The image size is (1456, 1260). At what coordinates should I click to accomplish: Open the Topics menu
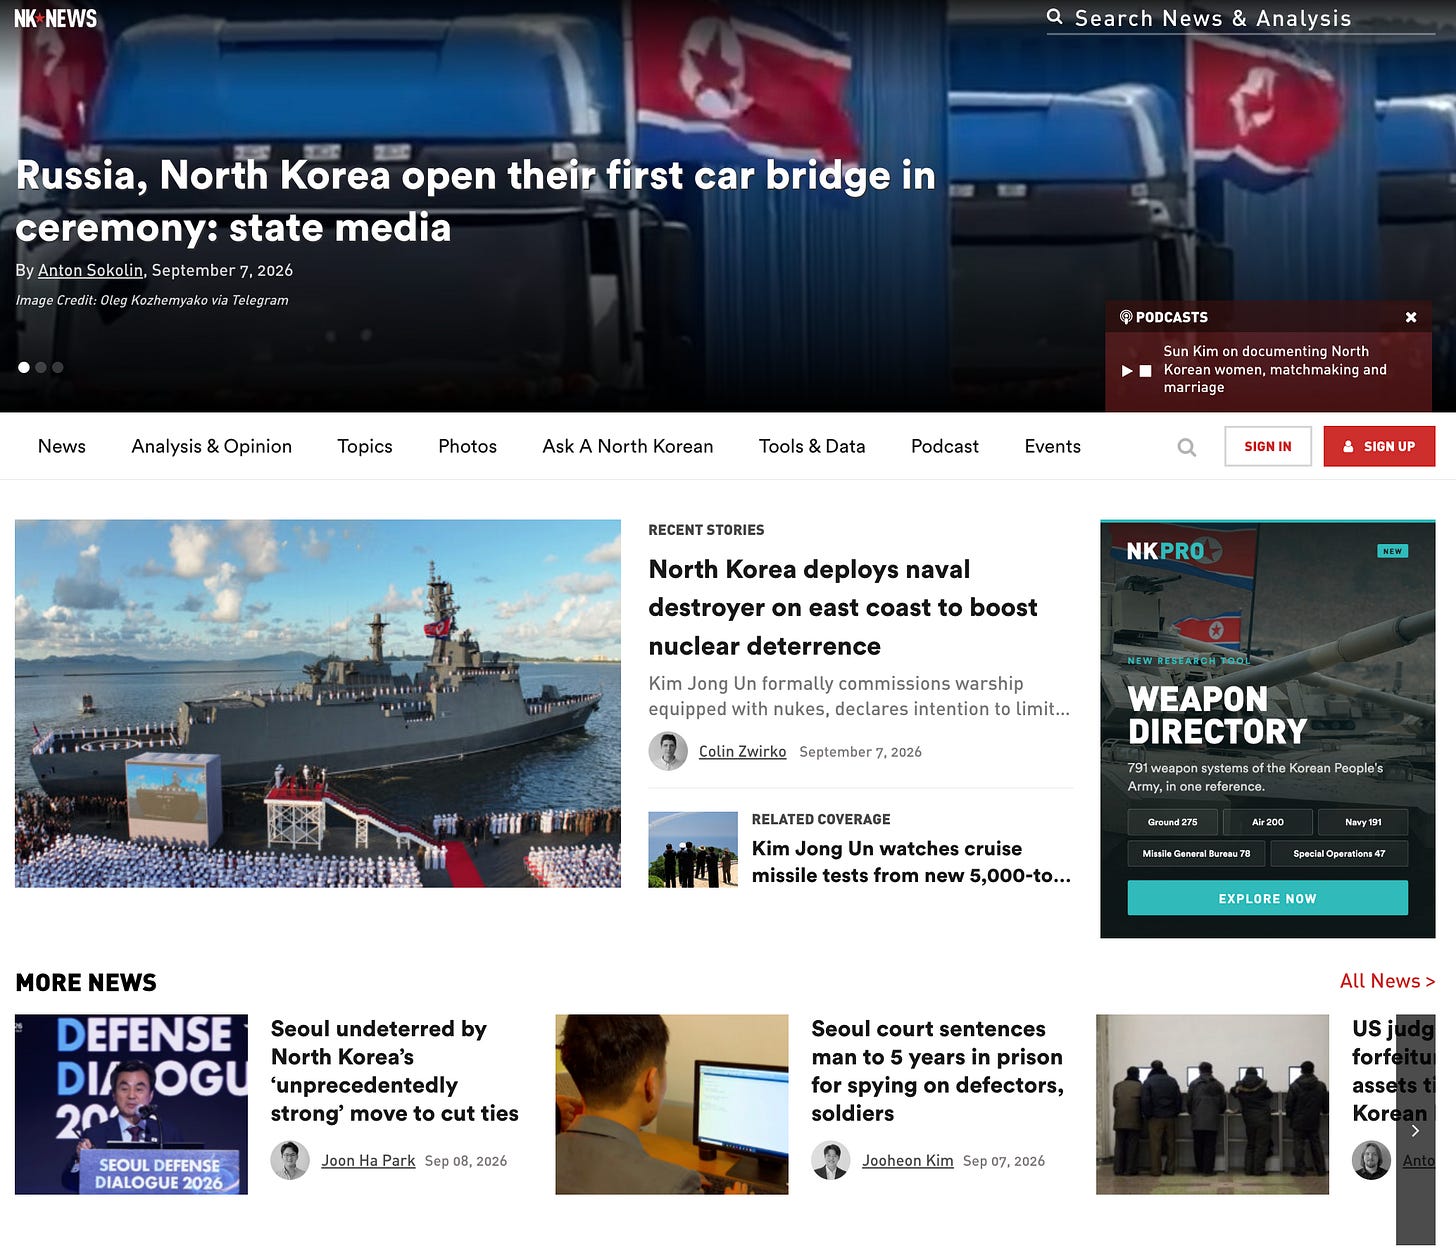(x=365, y=446)
